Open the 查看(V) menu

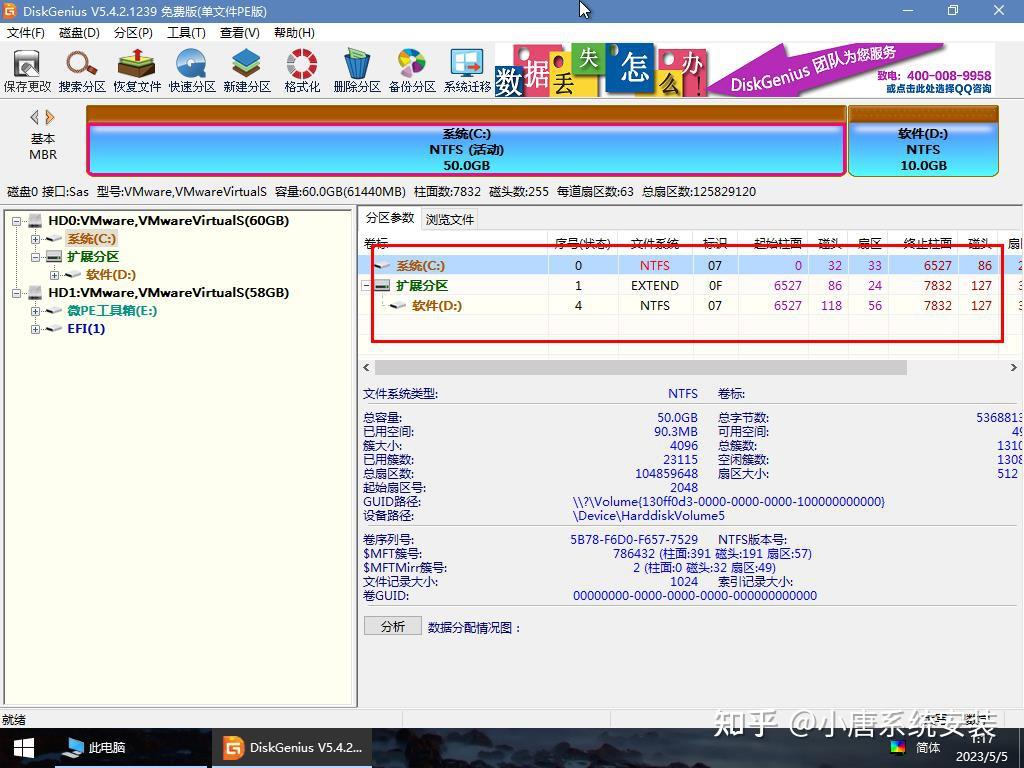pyautogui.click(x=240, y=33)
